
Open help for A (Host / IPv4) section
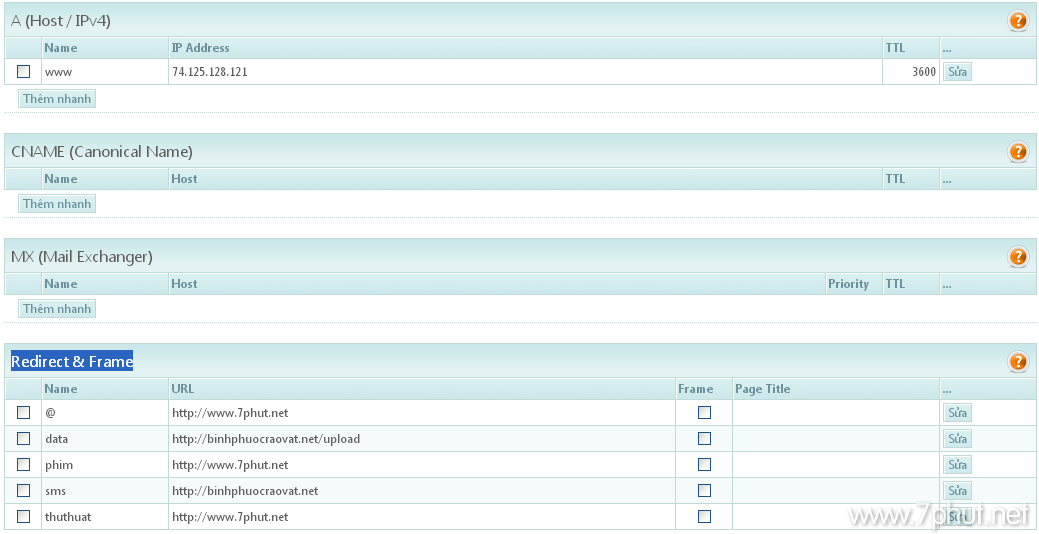click(x=1018, y=21)
